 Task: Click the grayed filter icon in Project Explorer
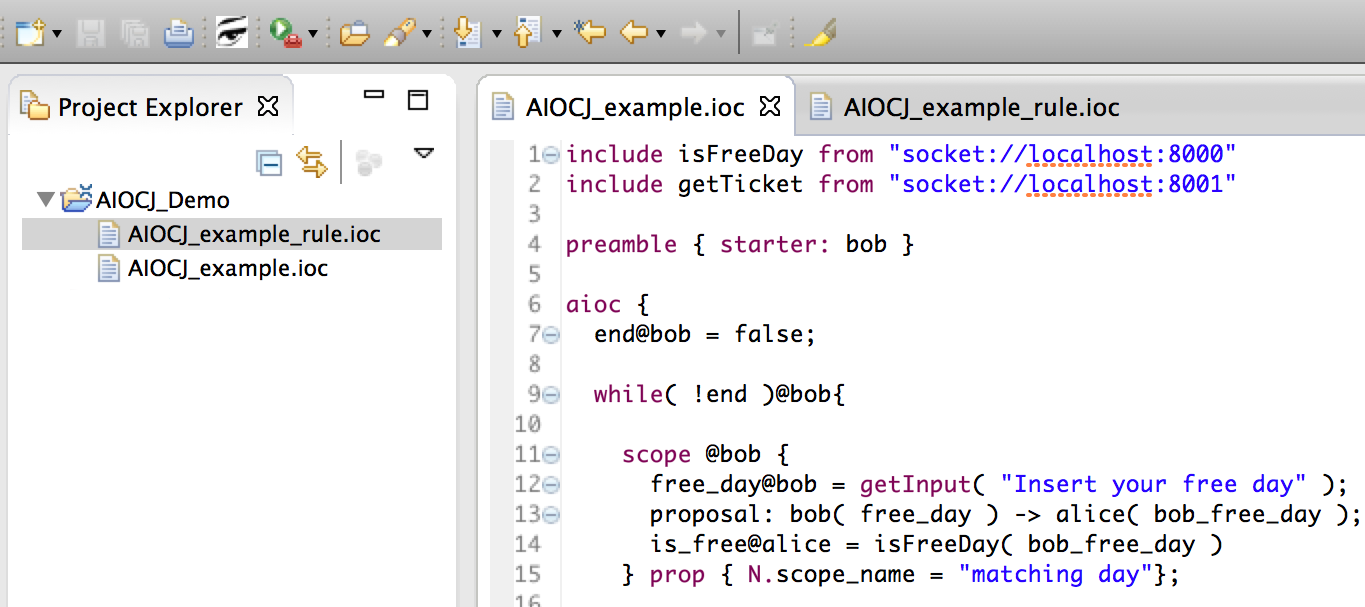pos(369,163)
